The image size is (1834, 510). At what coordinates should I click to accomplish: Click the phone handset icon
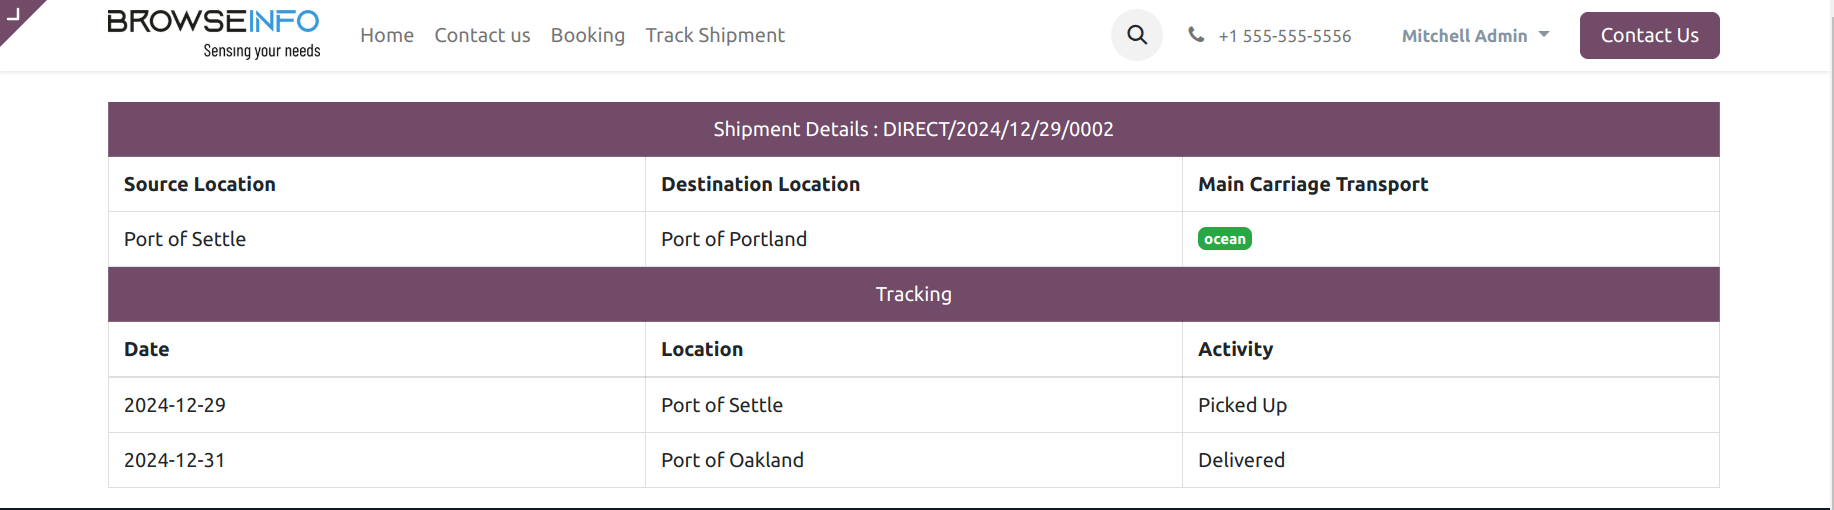point(1196,35)
